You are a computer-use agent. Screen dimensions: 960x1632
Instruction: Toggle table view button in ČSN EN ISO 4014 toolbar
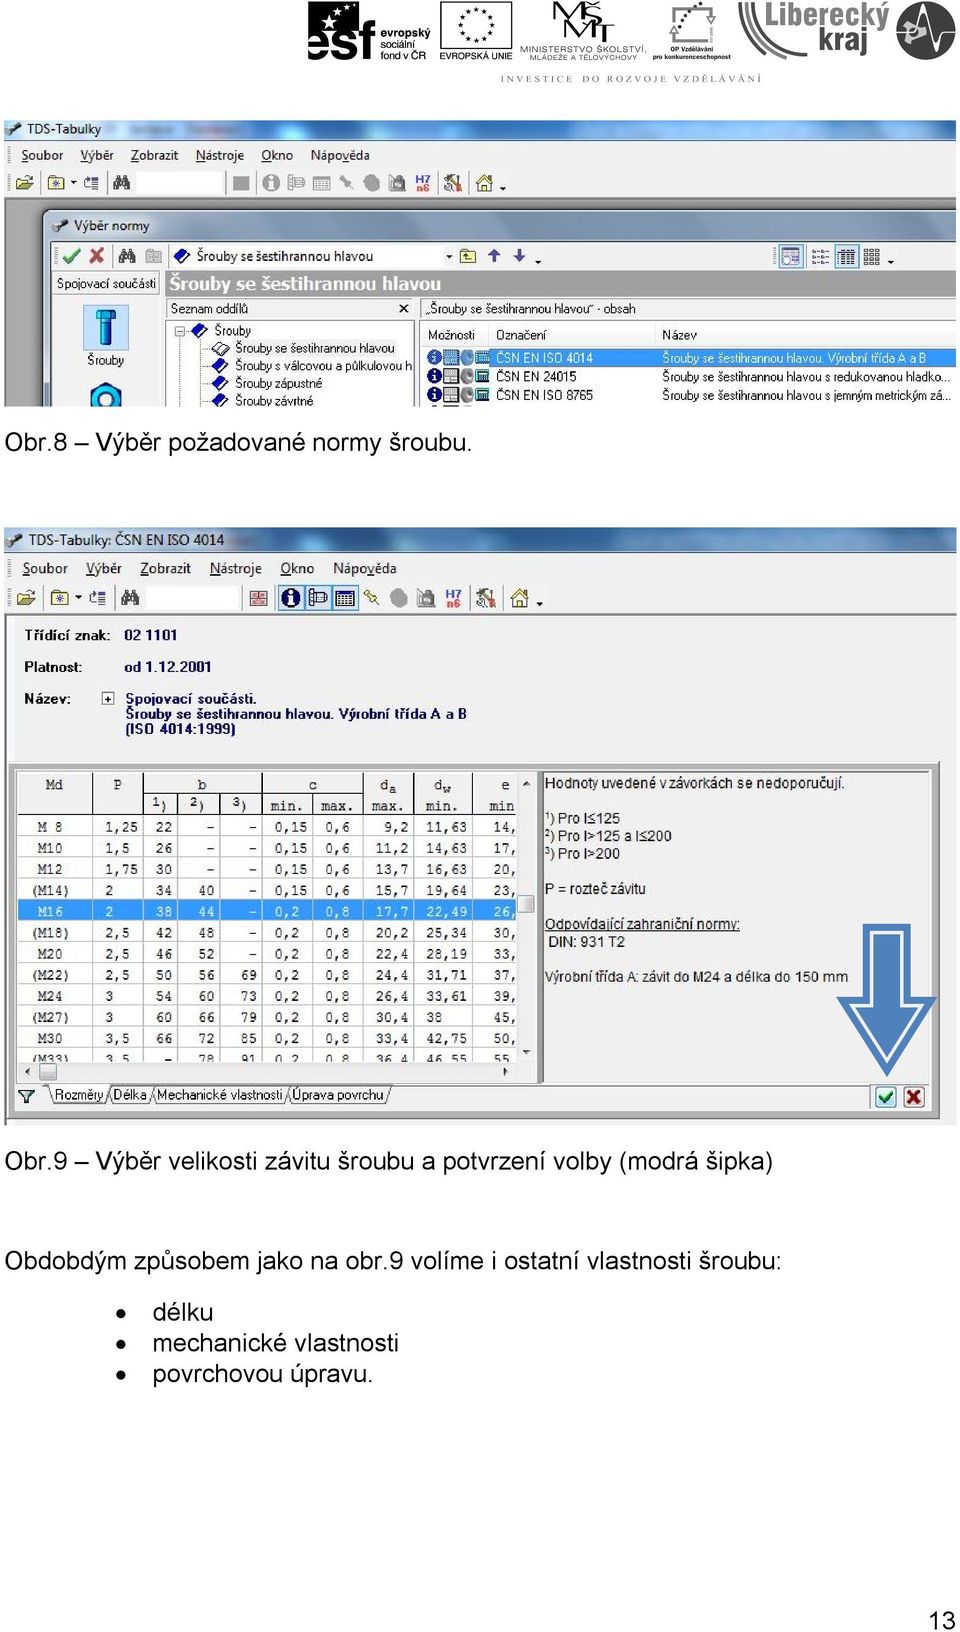[345, 598]
